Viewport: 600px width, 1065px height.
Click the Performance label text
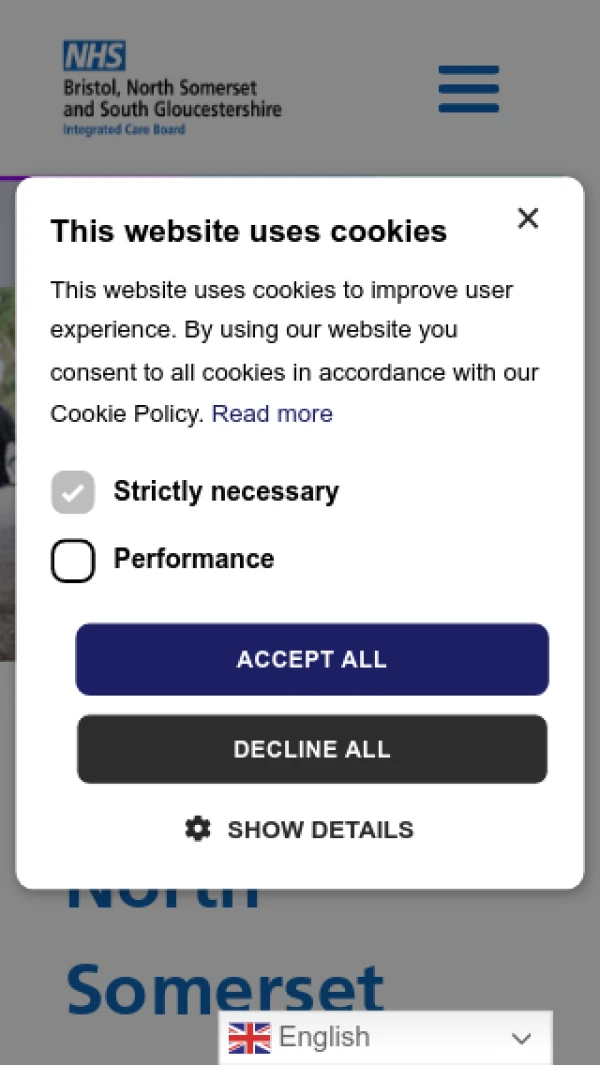(x=194, y=559)
